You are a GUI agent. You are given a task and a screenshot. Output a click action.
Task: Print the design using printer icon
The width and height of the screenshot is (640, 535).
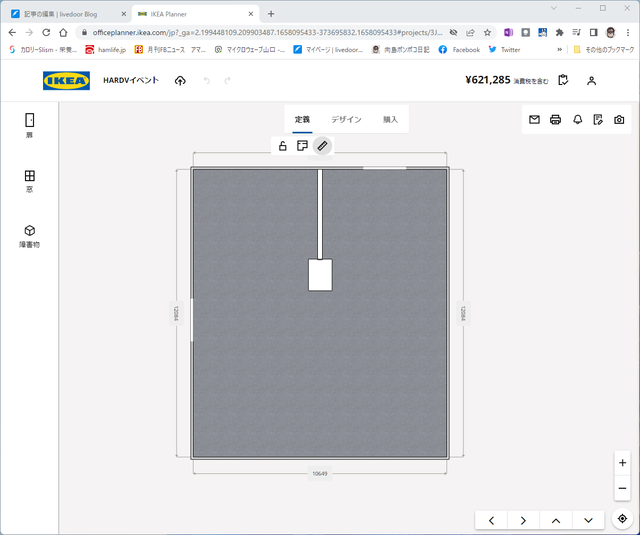556,120
